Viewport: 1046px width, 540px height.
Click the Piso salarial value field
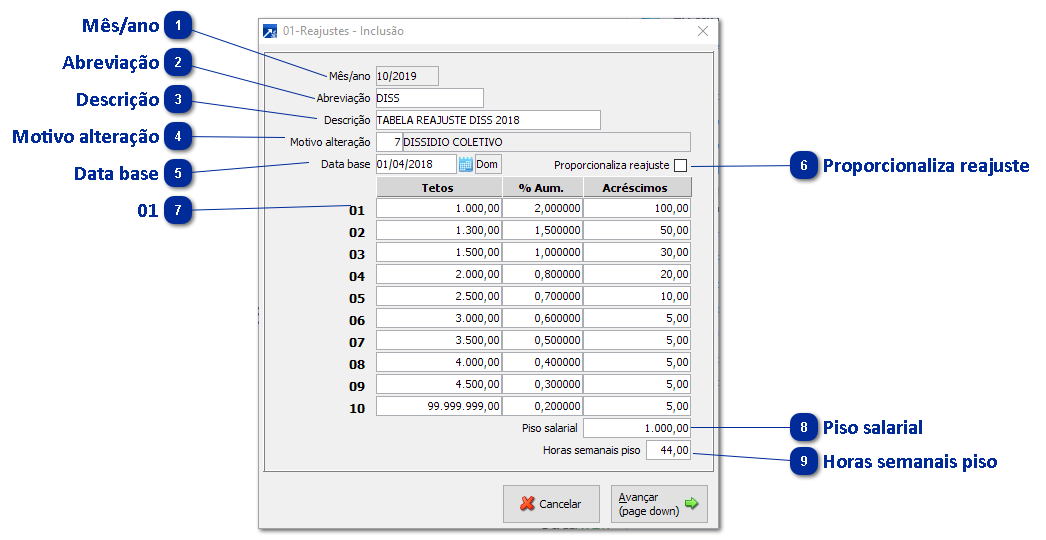[637, 428]
